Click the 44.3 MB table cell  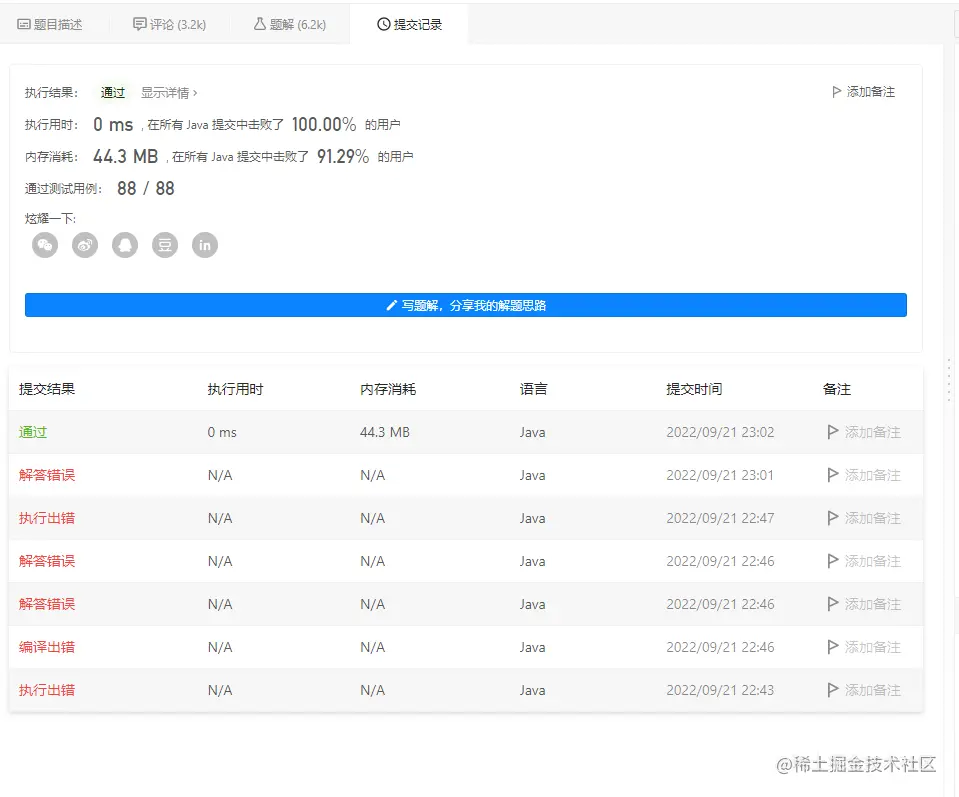[385, 432]
